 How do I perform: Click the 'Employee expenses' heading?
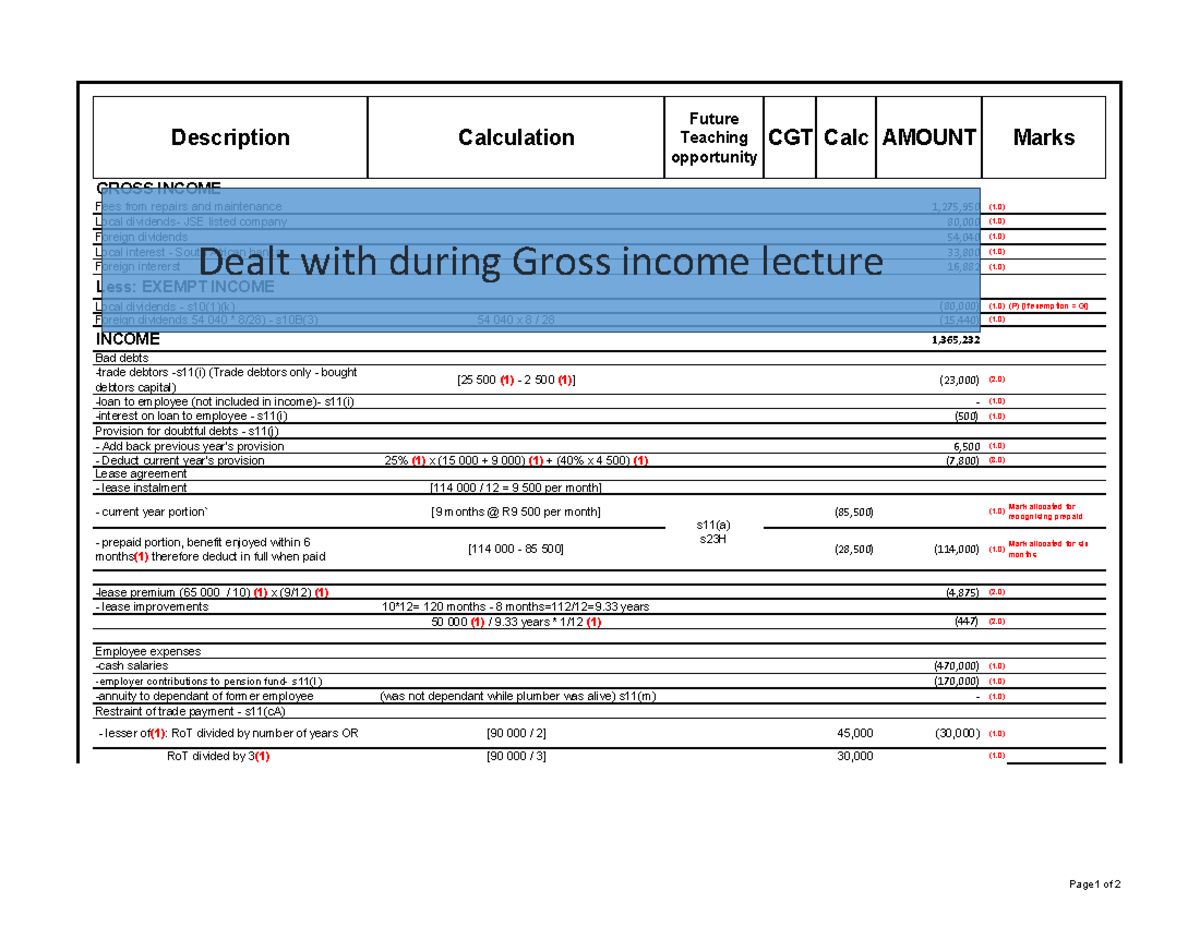pos(148,651)
